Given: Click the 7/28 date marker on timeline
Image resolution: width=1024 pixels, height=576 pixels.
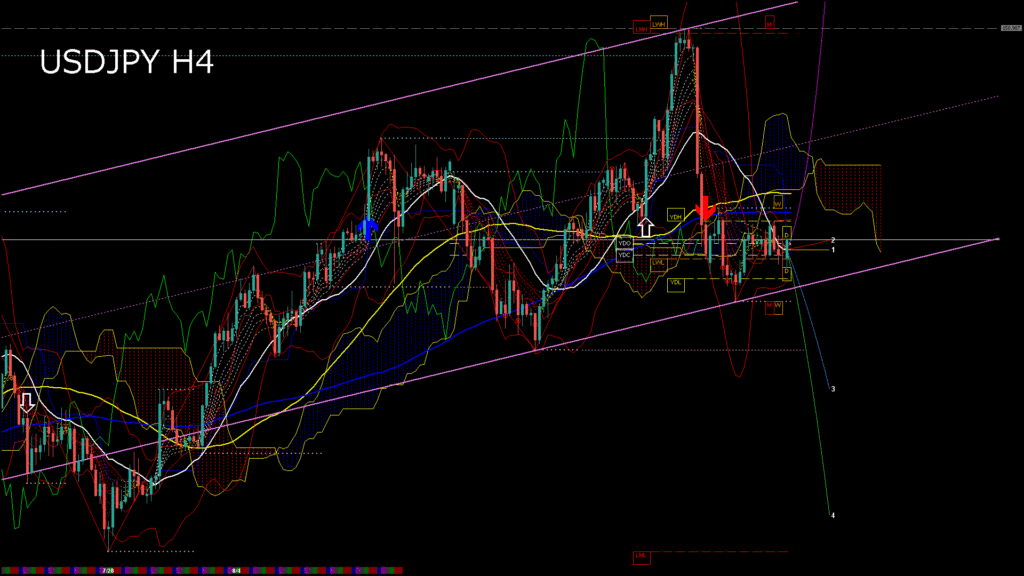Looking at the screenshot, I should point(107,571).
